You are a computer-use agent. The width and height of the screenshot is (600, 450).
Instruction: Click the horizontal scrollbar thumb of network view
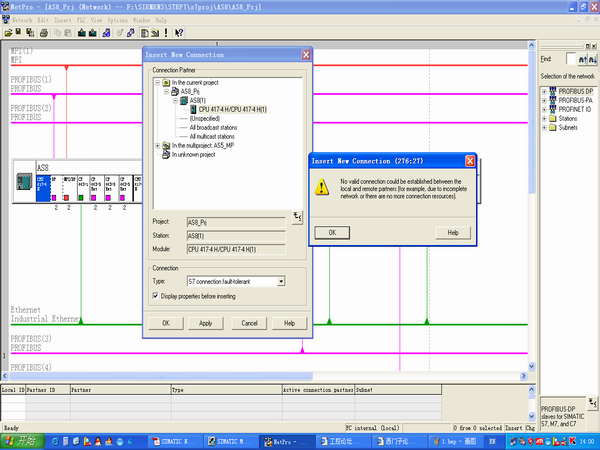point(161,376)
